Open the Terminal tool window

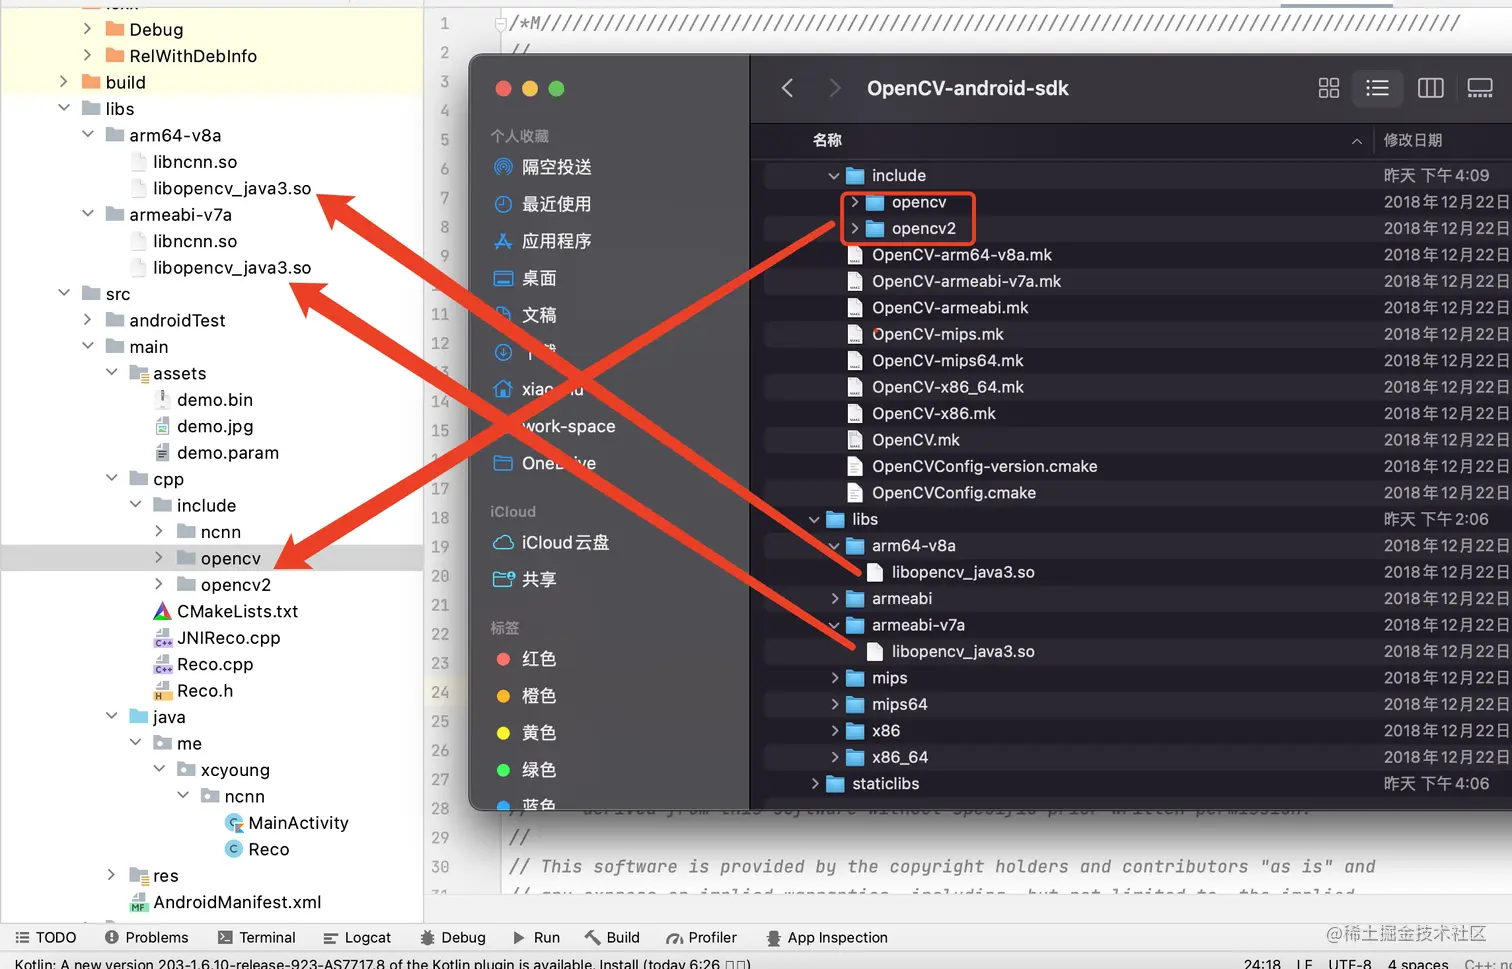point(256,937)
